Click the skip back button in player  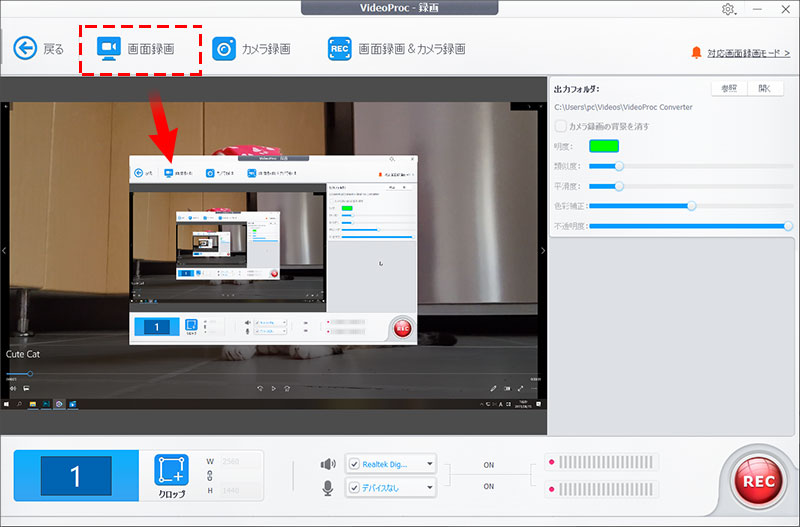260,389
